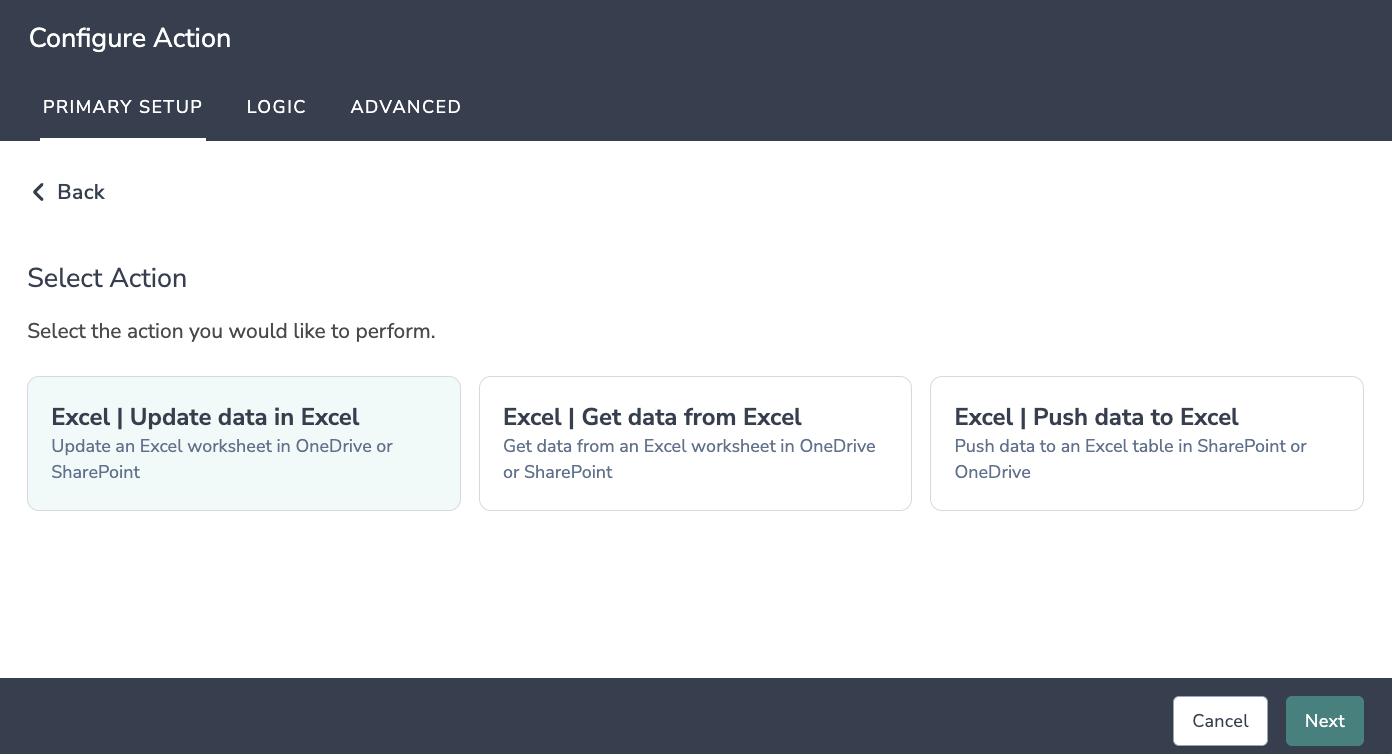Screen dimensions: 1392x754
Task: Go back using the Back link
Action: (80, 192)
